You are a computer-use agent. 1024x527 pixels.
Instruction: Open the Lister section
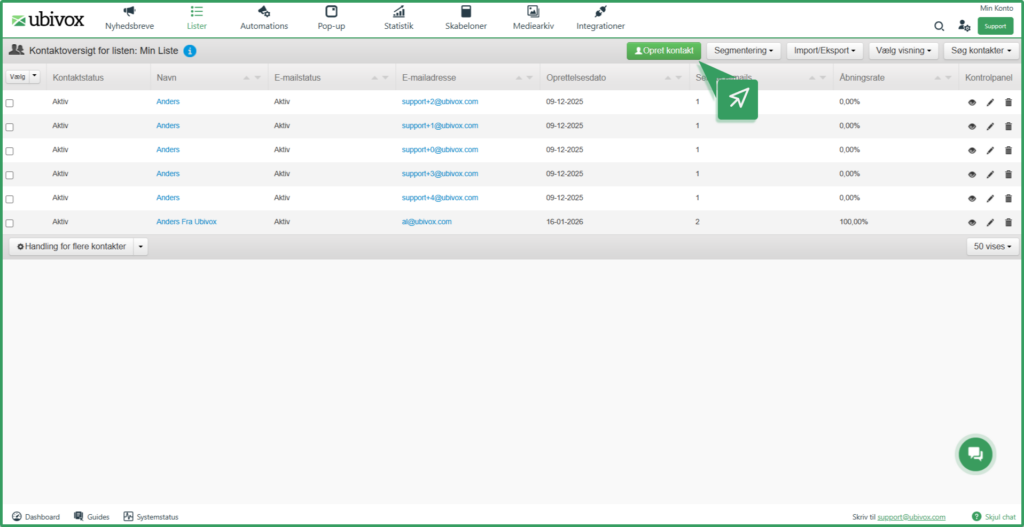(x=197, y=18)
